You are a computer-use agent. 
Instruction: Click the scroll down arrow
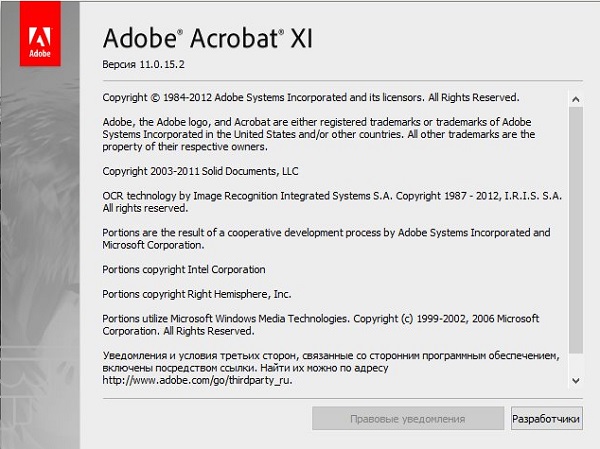(x=575, y=381)
